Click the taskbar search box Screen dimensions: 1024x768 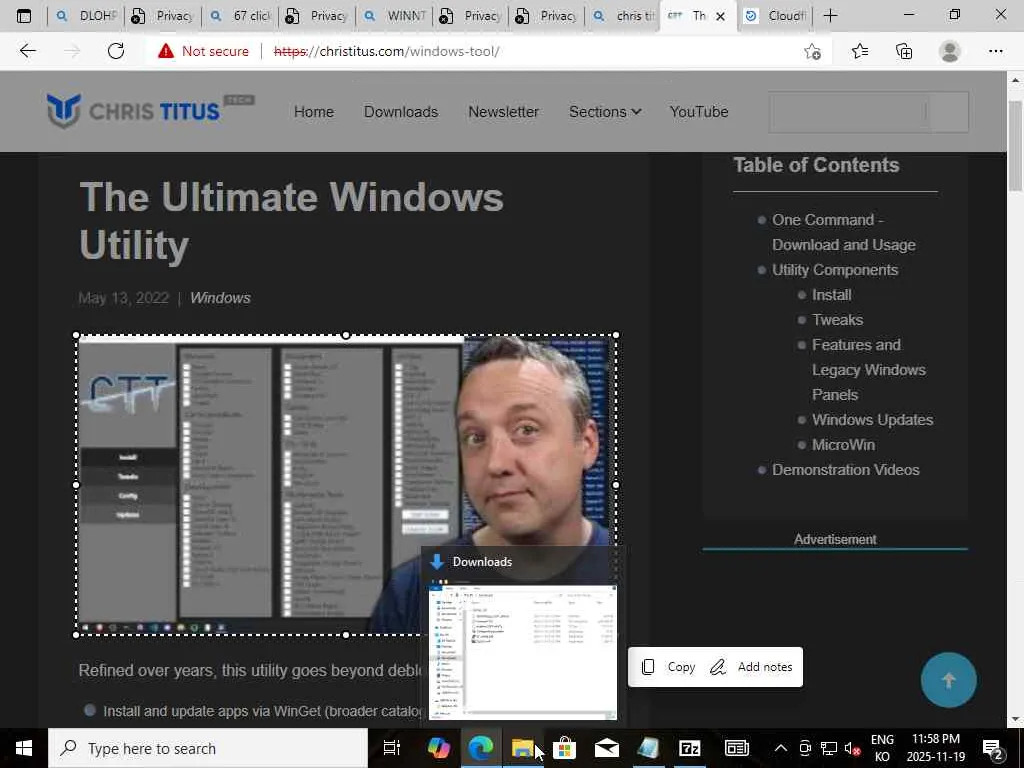(208, 748)
